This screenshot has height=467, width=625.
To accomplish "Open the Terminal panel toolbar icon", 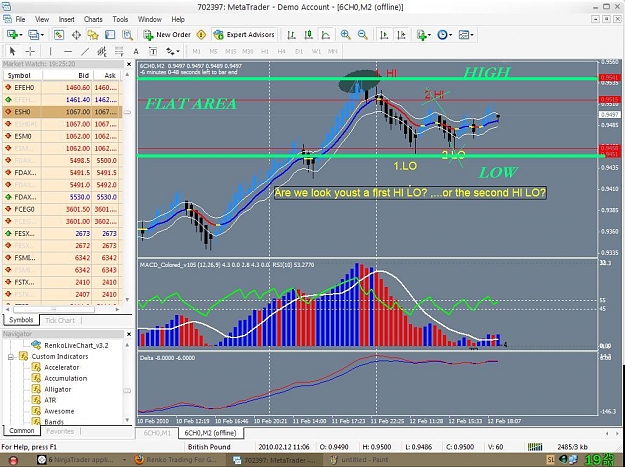I will [x=110, y=35].
